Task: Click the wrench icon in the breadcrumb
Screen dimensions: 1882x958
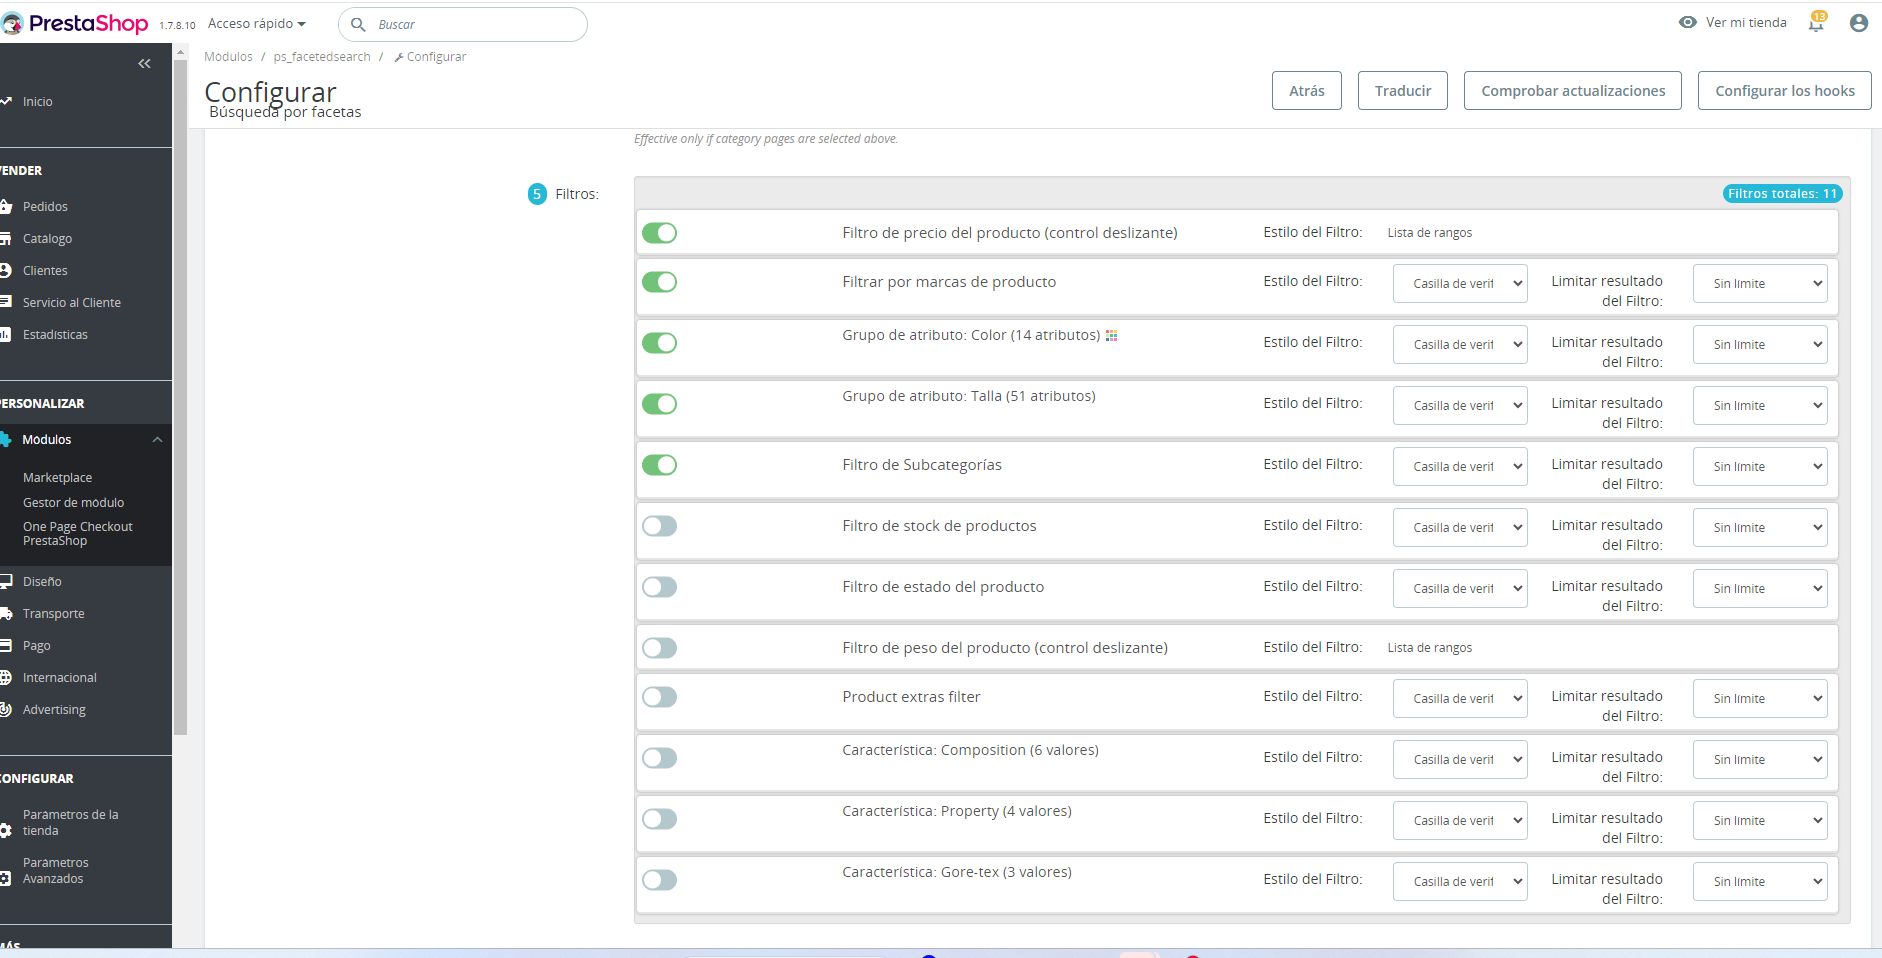Action: click(399, 58)
